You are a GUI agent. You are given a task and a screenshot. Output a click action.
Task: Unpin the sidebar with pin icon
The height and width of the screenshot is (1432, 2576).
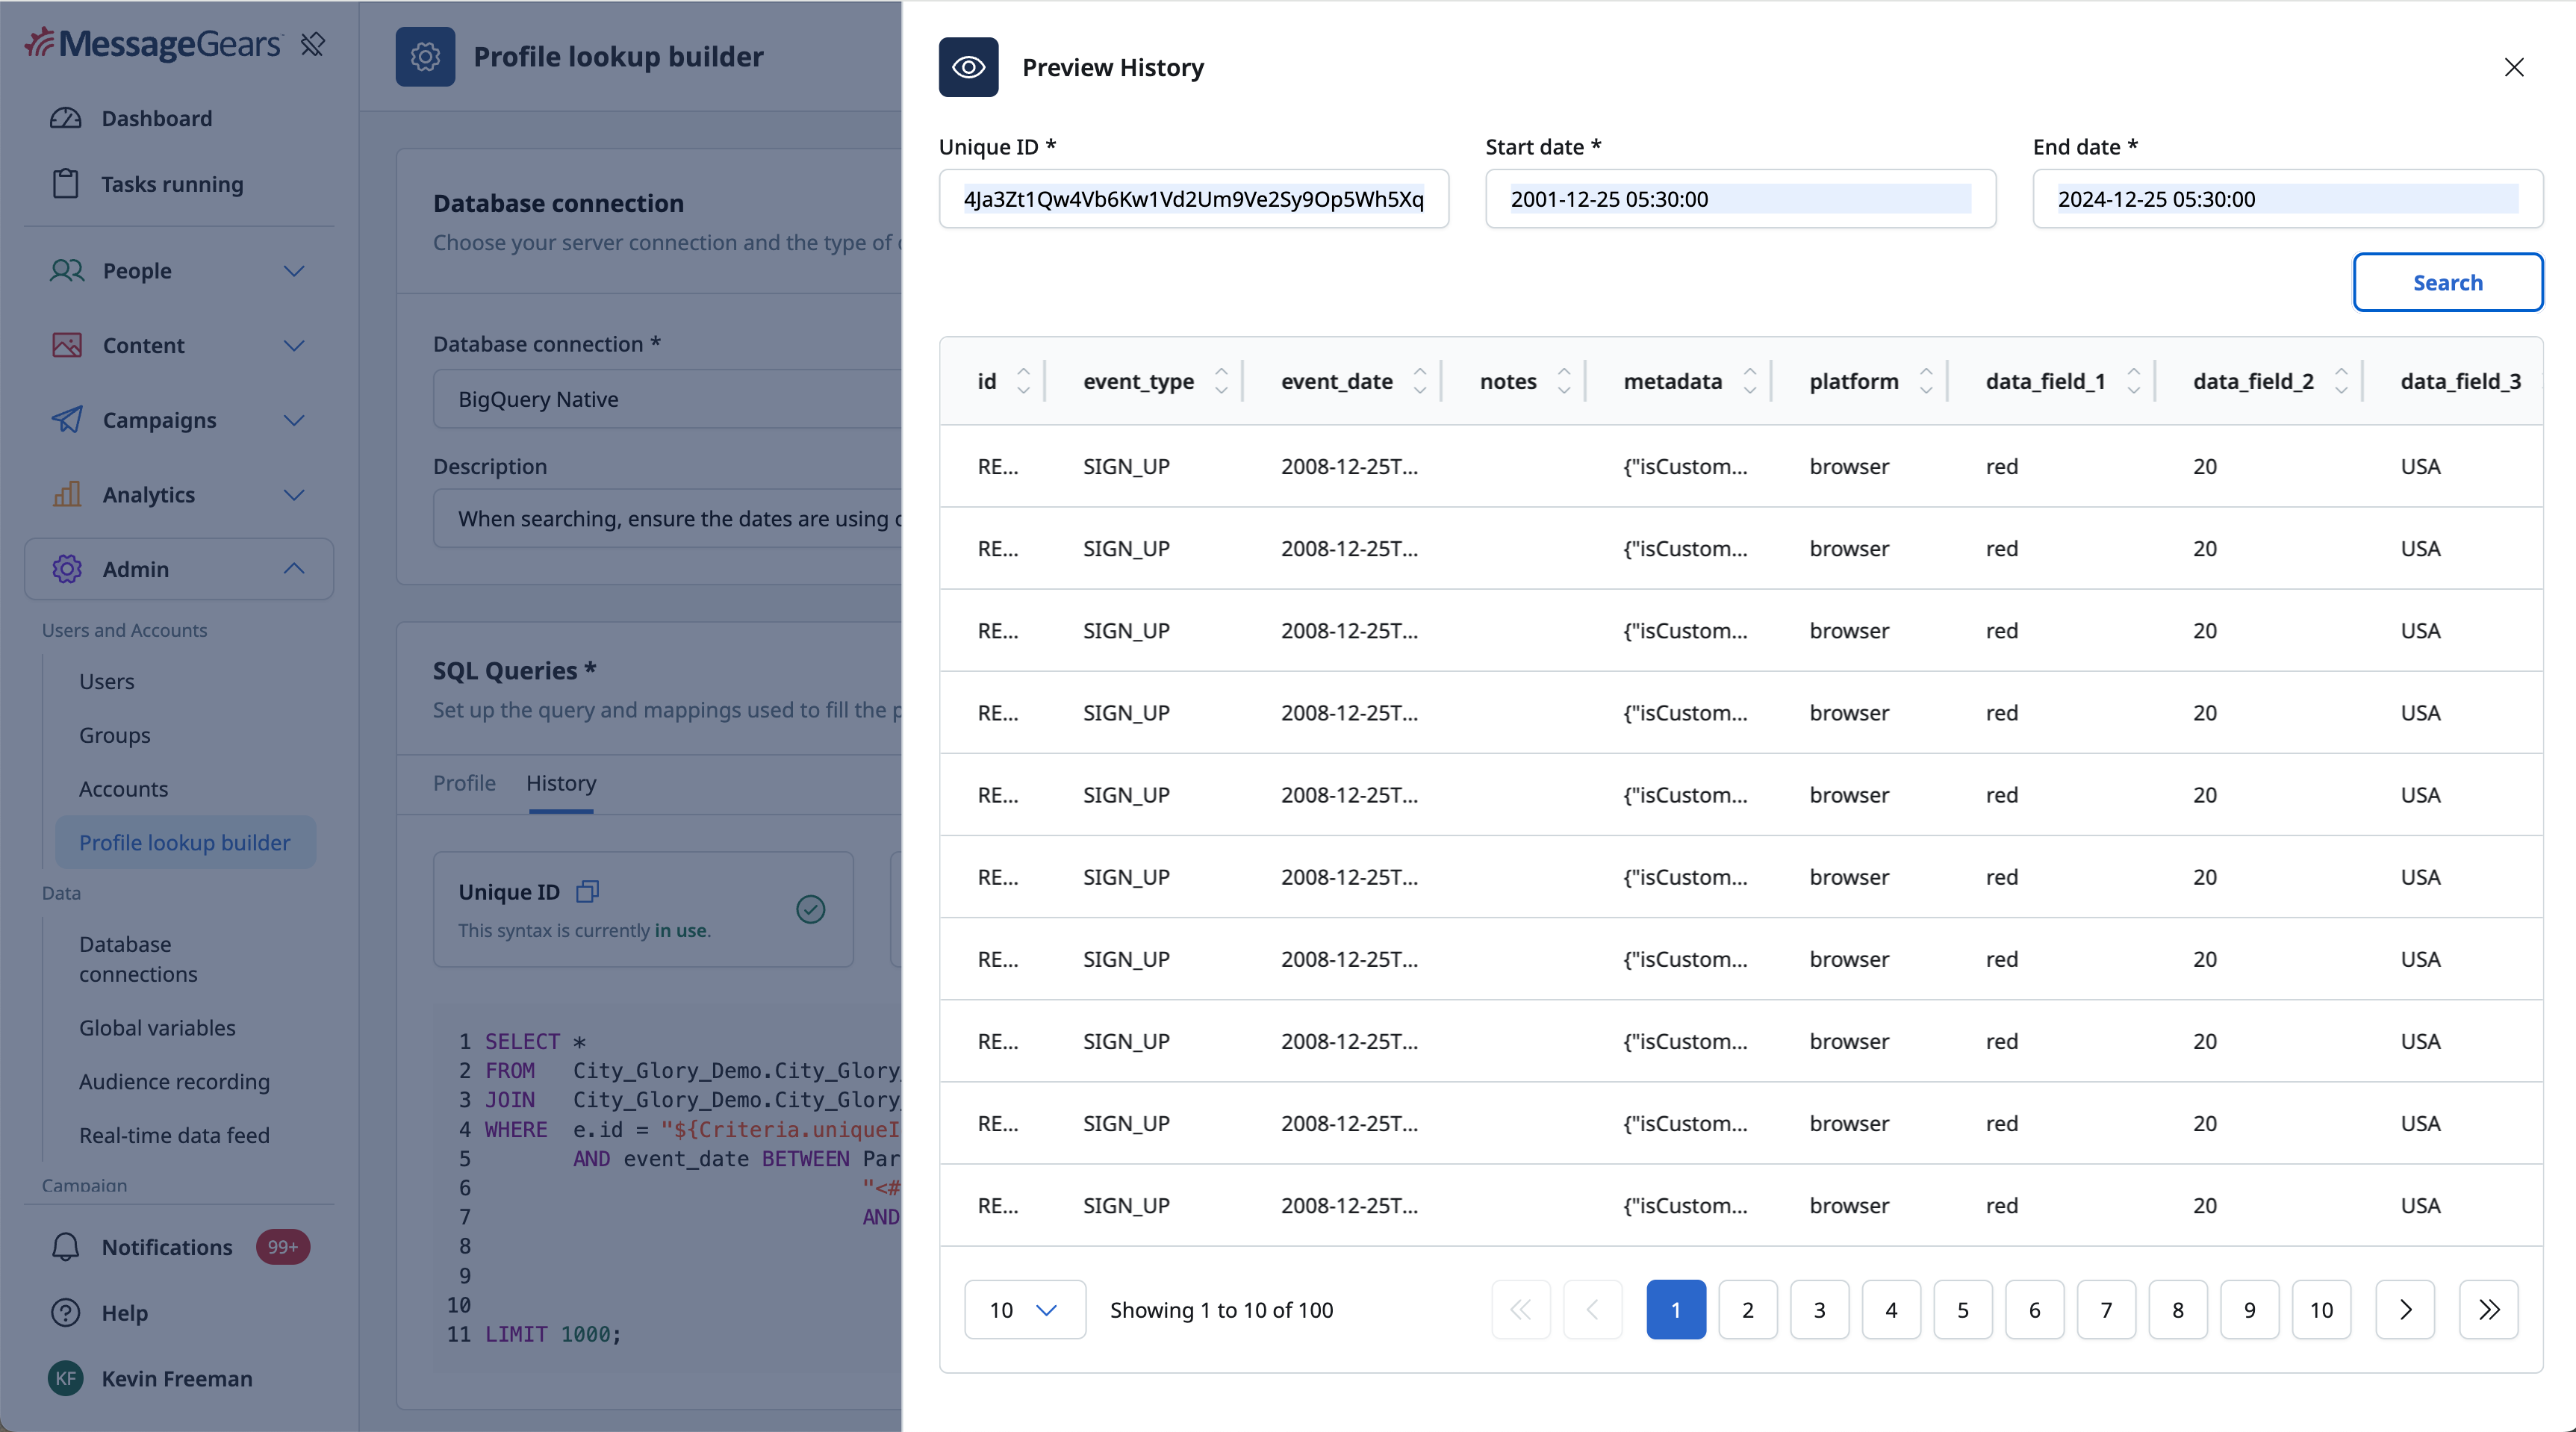(x=313, y=44)
